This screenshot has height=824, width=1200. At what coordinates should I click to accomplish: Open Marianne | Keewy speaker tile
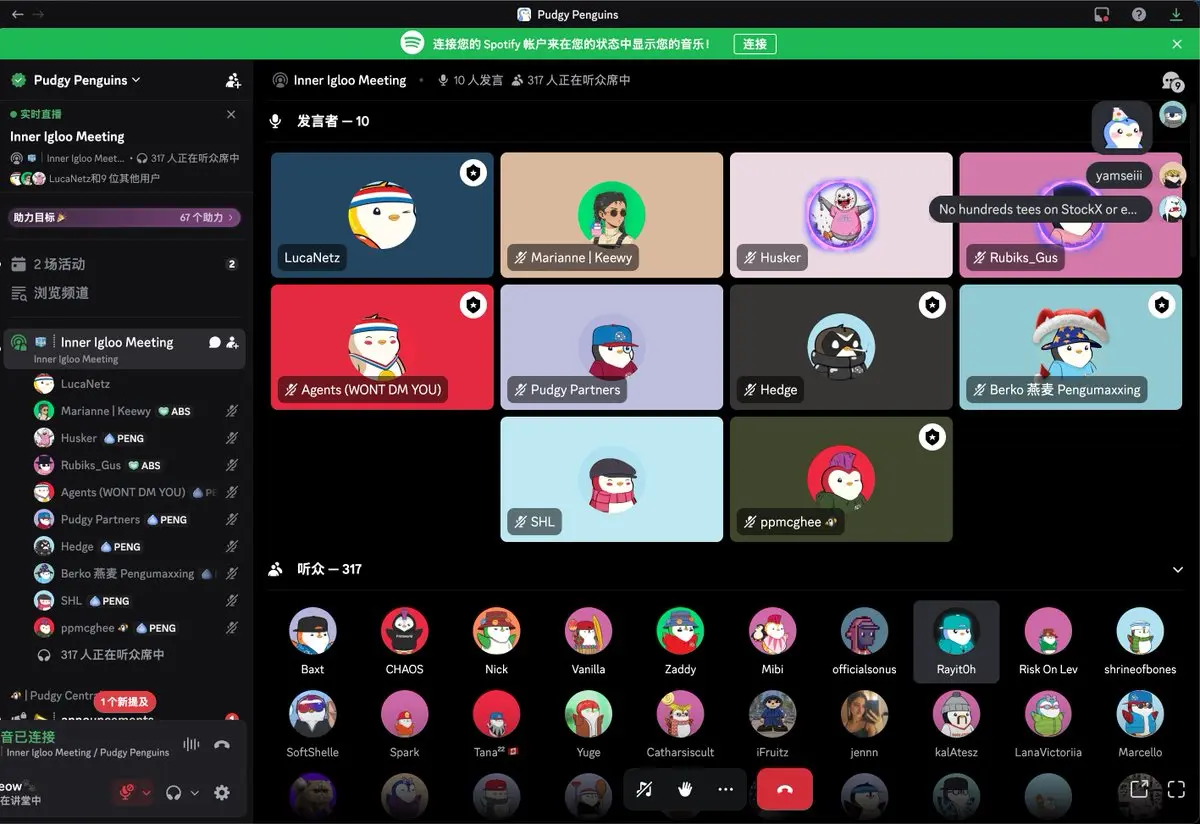click(x=611, y=215)
